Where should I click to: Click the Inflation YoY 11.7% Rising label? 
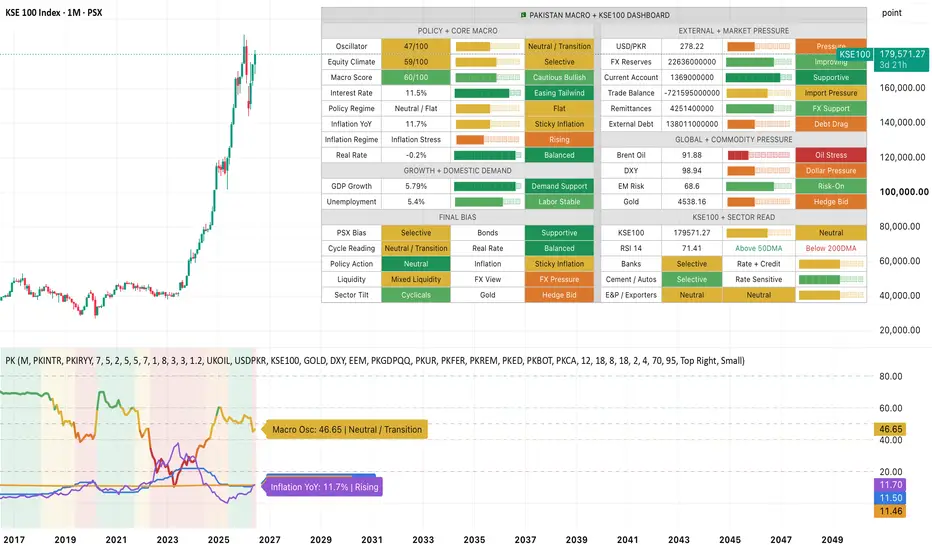[324, 487]
